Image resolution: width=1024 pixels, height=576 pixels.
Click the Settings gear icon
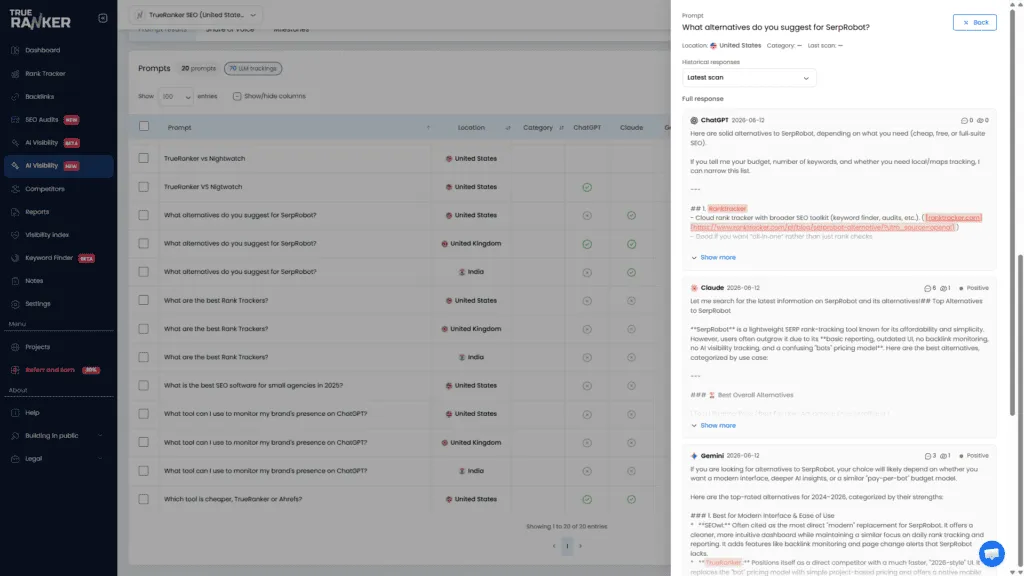(15, 304)
